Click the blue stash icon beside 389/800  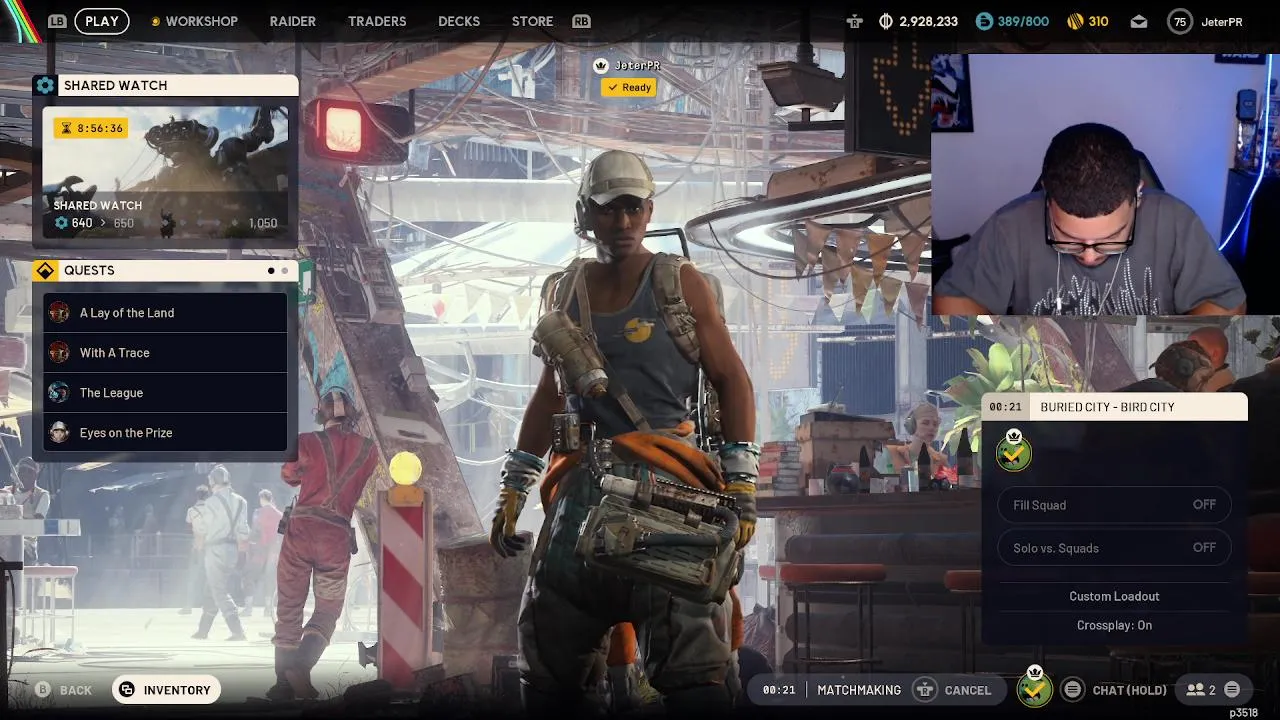pyautogui.click(x=984, y=21)
